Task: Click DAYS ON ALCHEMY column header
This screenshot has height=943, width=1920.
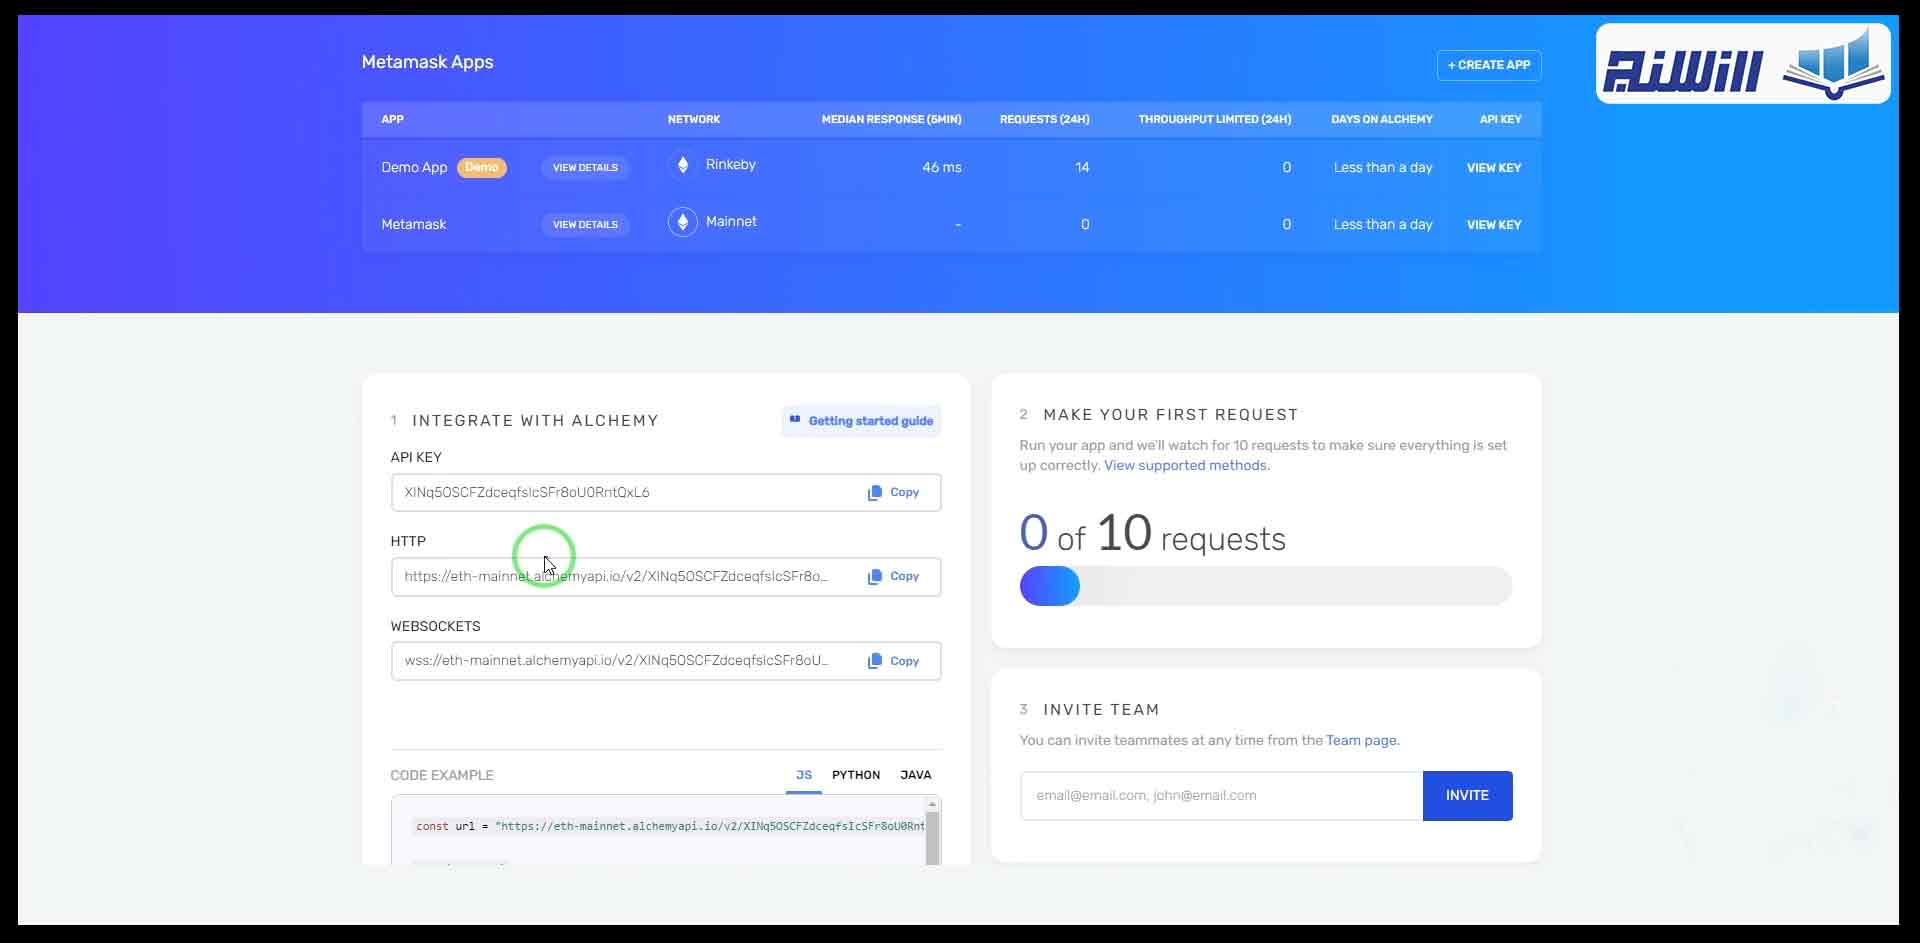Action: 1382,119
